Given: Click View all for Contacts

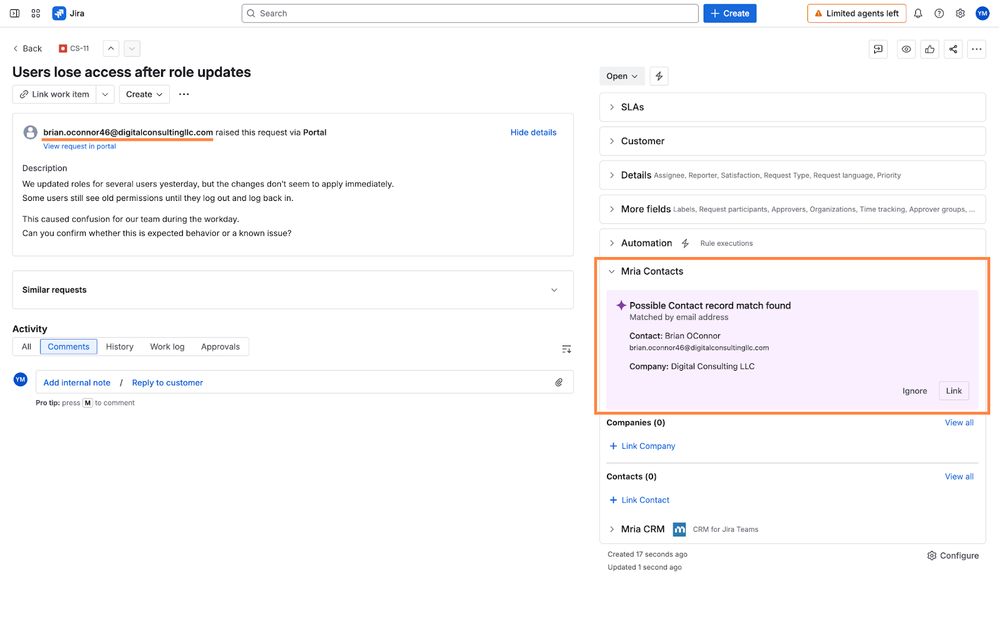Looking at the screenshot, I should click(x=959, y=477).
